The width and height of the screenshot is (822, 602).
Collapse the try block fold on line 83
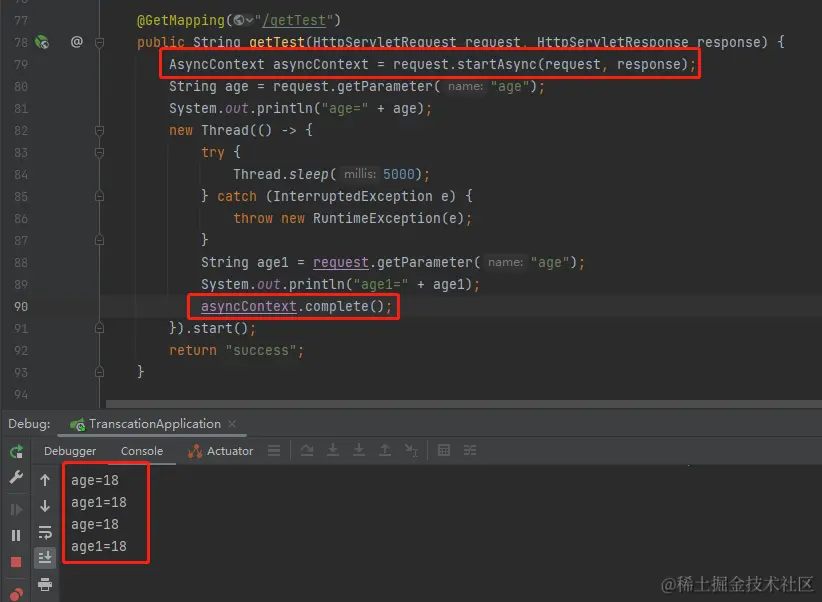point(100,152)
